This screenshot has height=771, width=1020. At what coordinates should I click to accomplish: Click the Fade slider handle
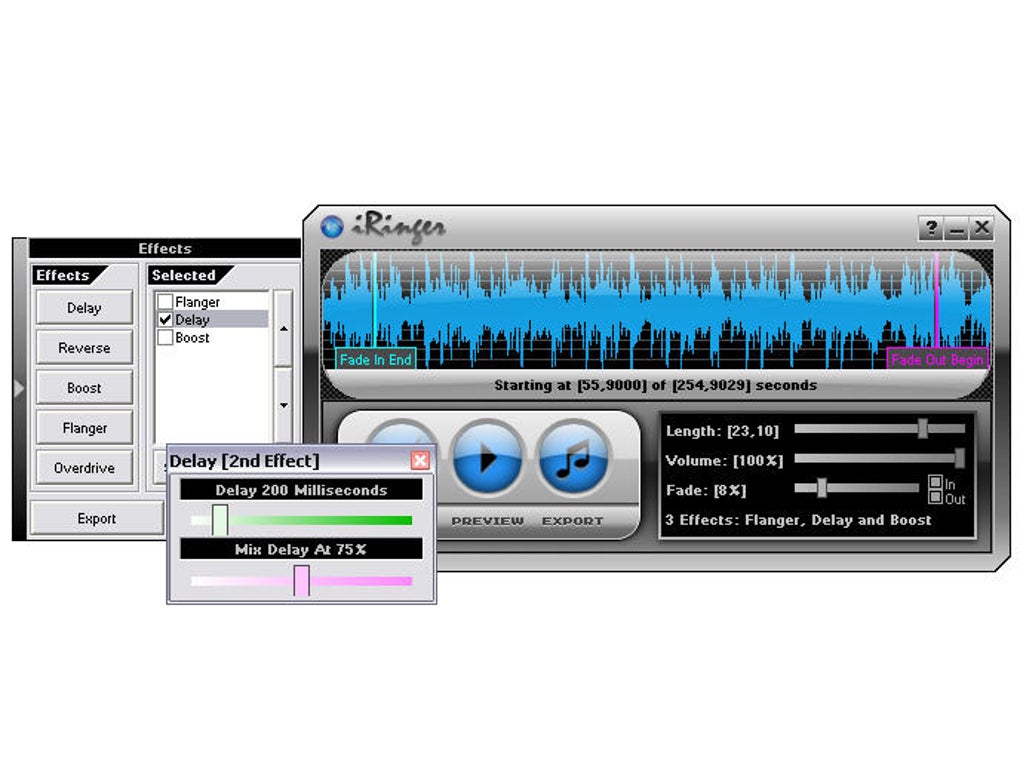(x=822, y=487)
